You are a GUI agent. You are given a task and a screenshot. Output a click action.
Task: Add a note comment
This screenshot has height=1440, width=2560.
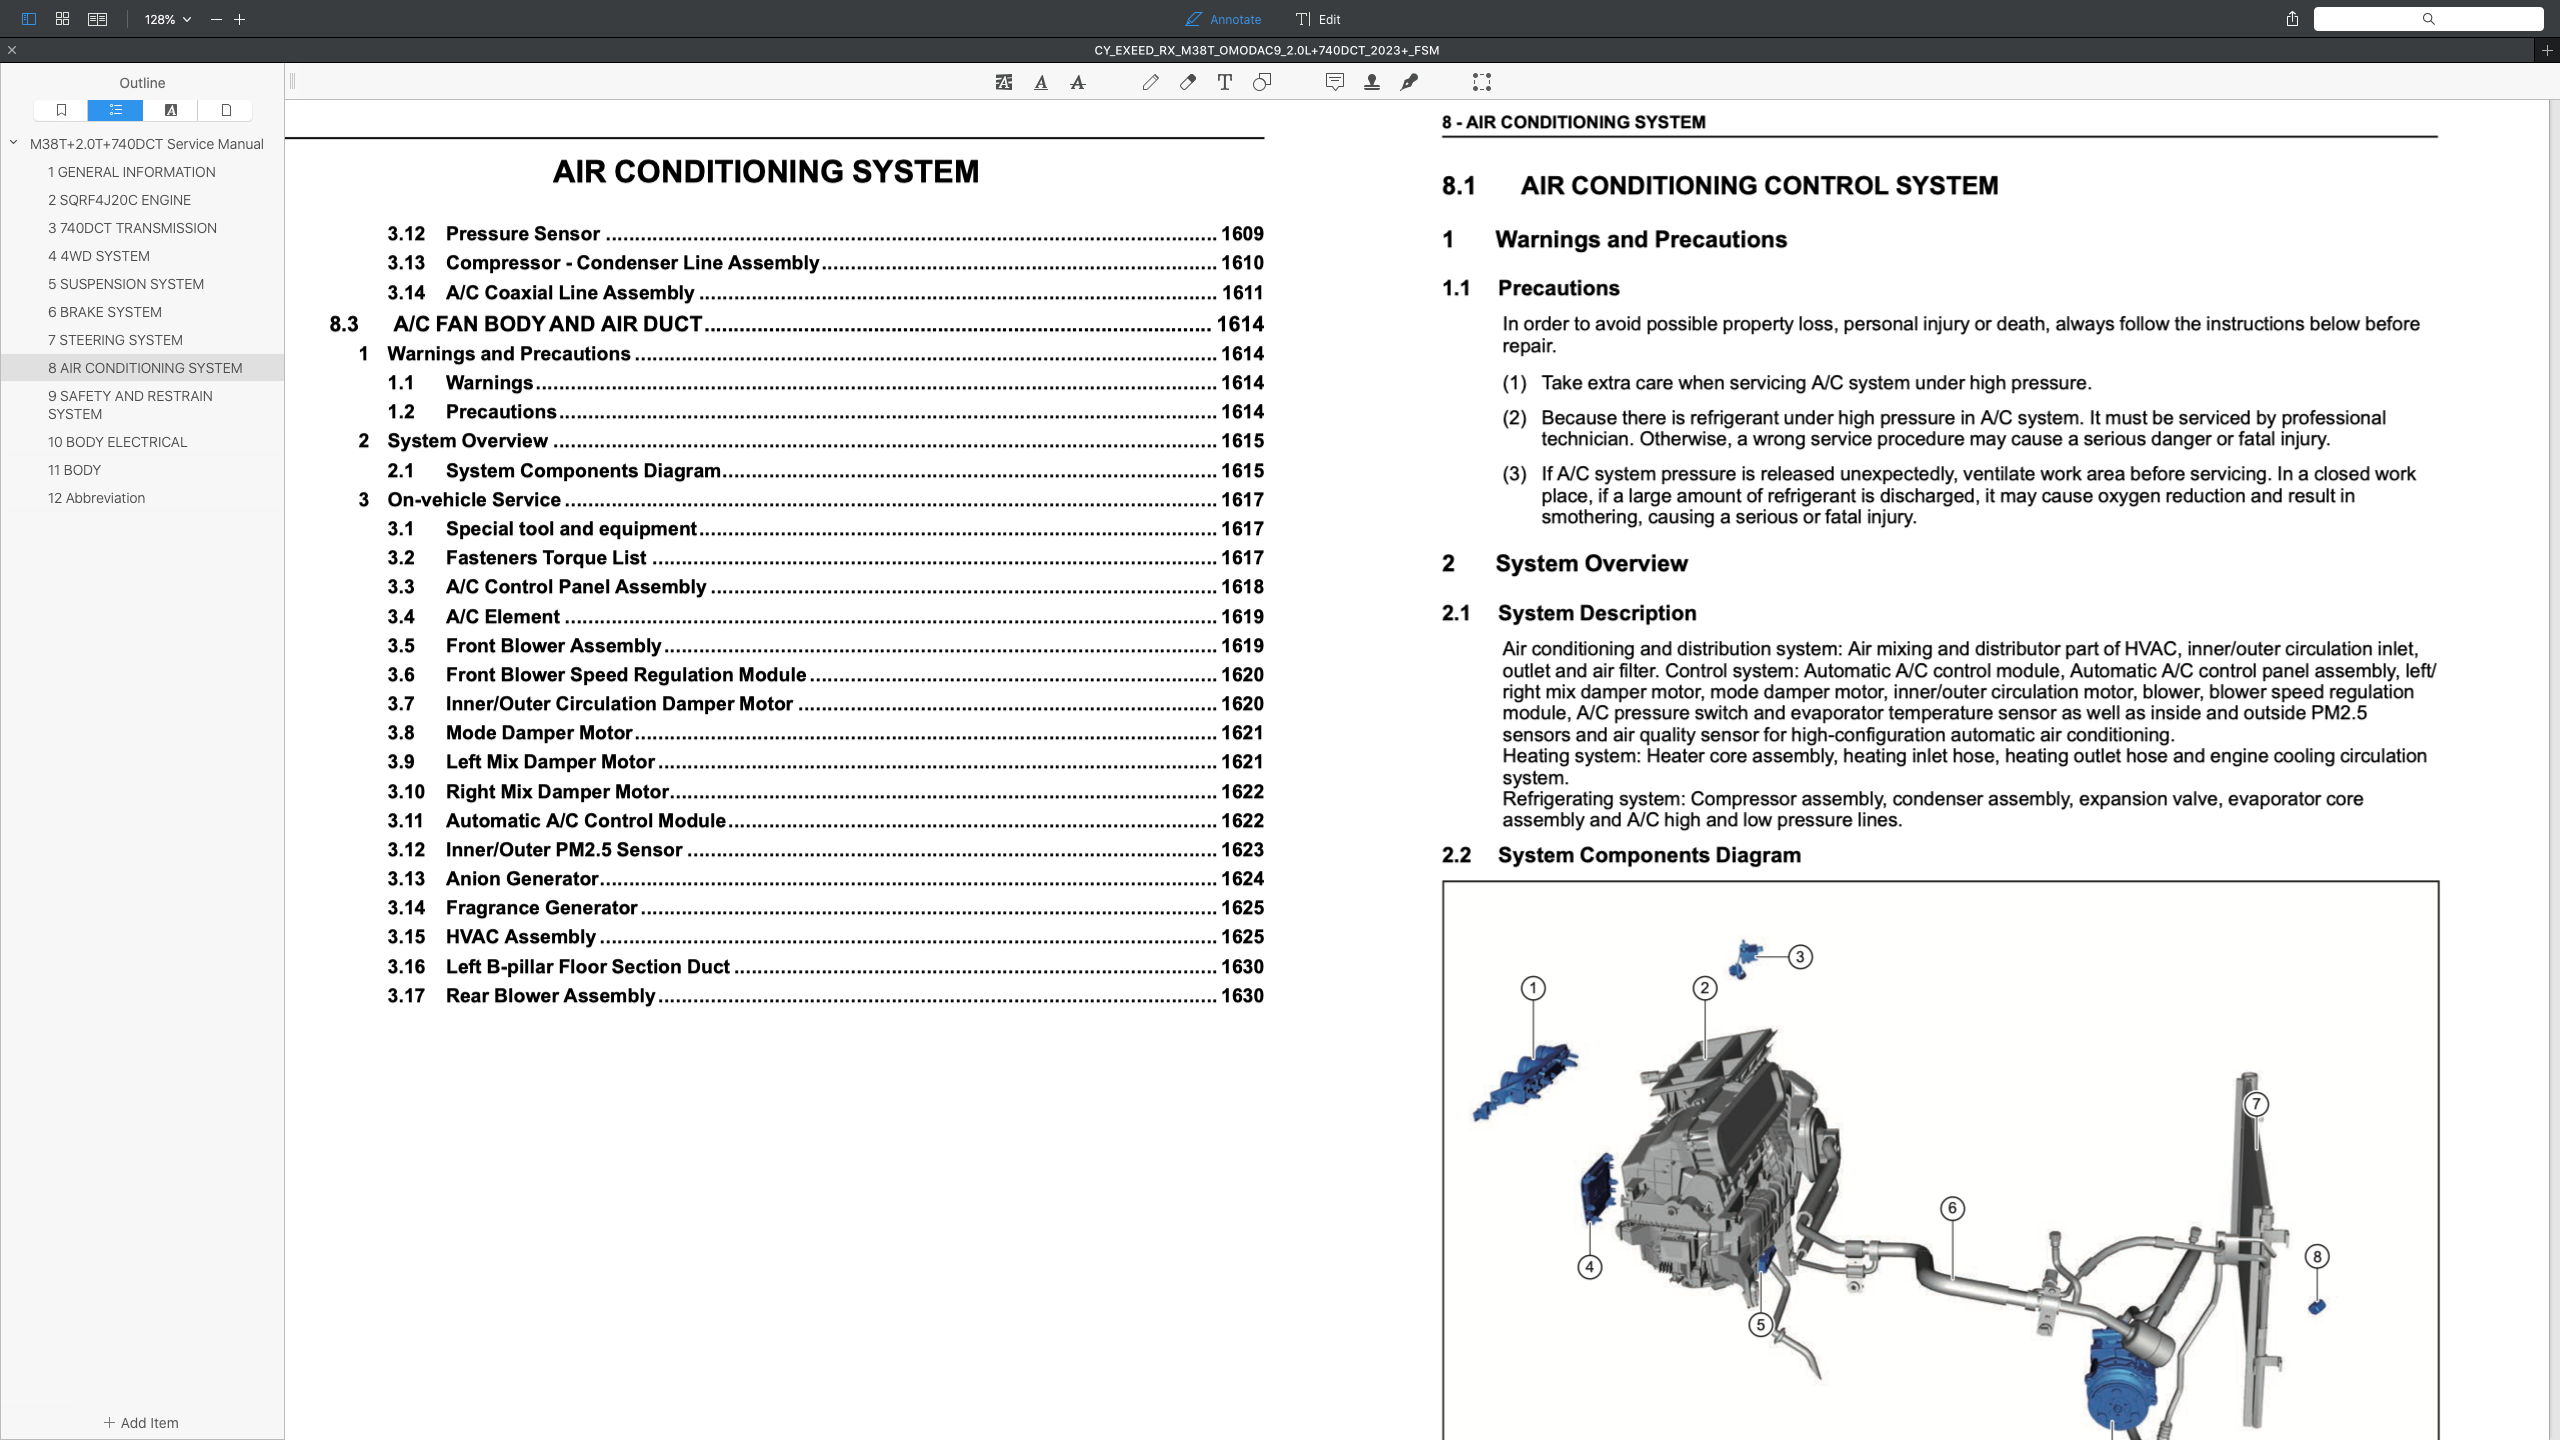(1334, 82)
